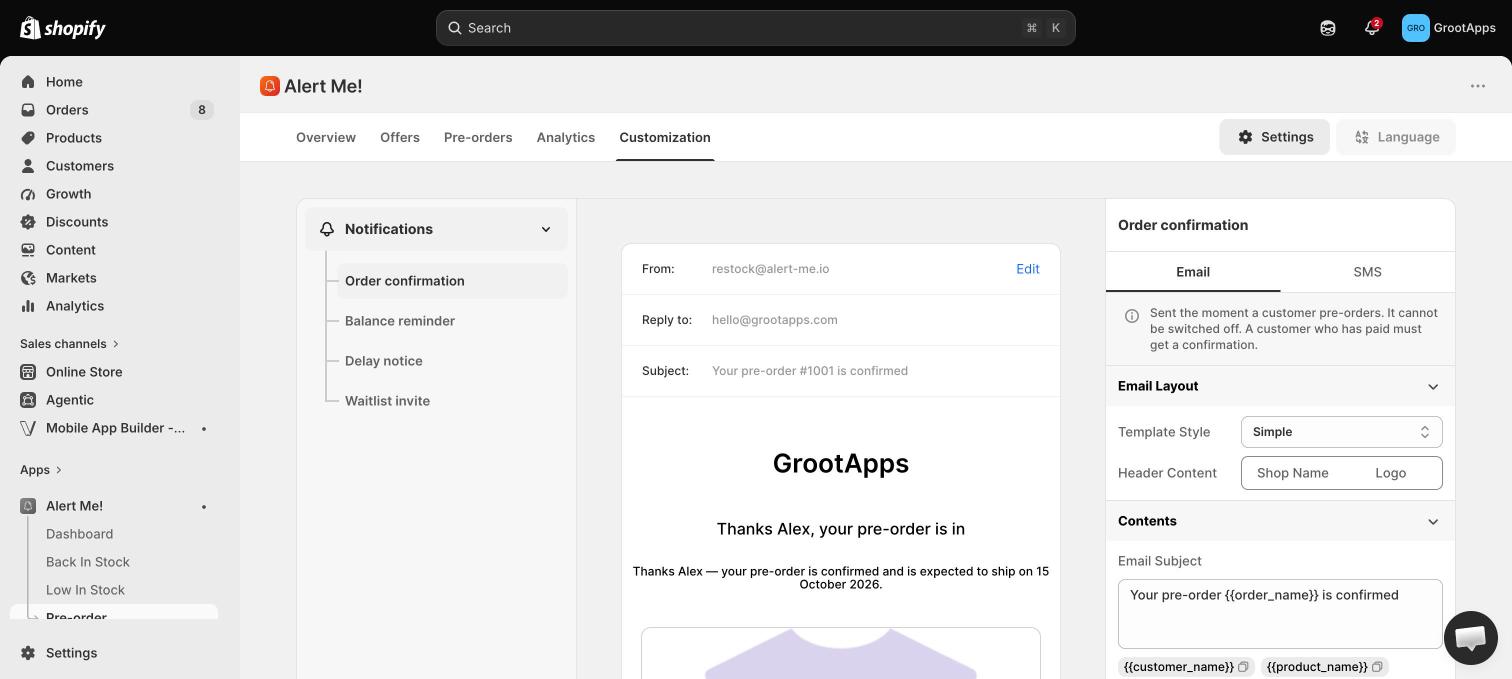
Task: Switch to the Overview tab
Action: 326,137
